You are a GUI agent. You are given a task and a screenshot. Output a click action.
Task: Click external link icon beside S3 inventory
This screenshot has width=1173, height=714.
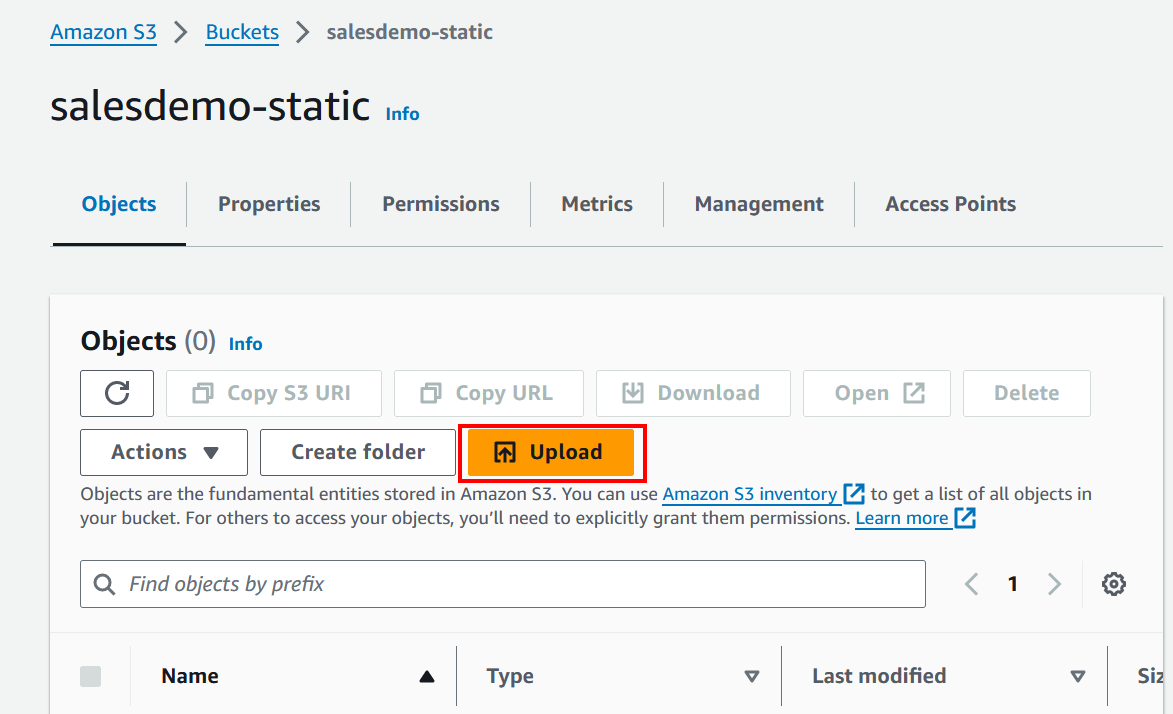854,494
